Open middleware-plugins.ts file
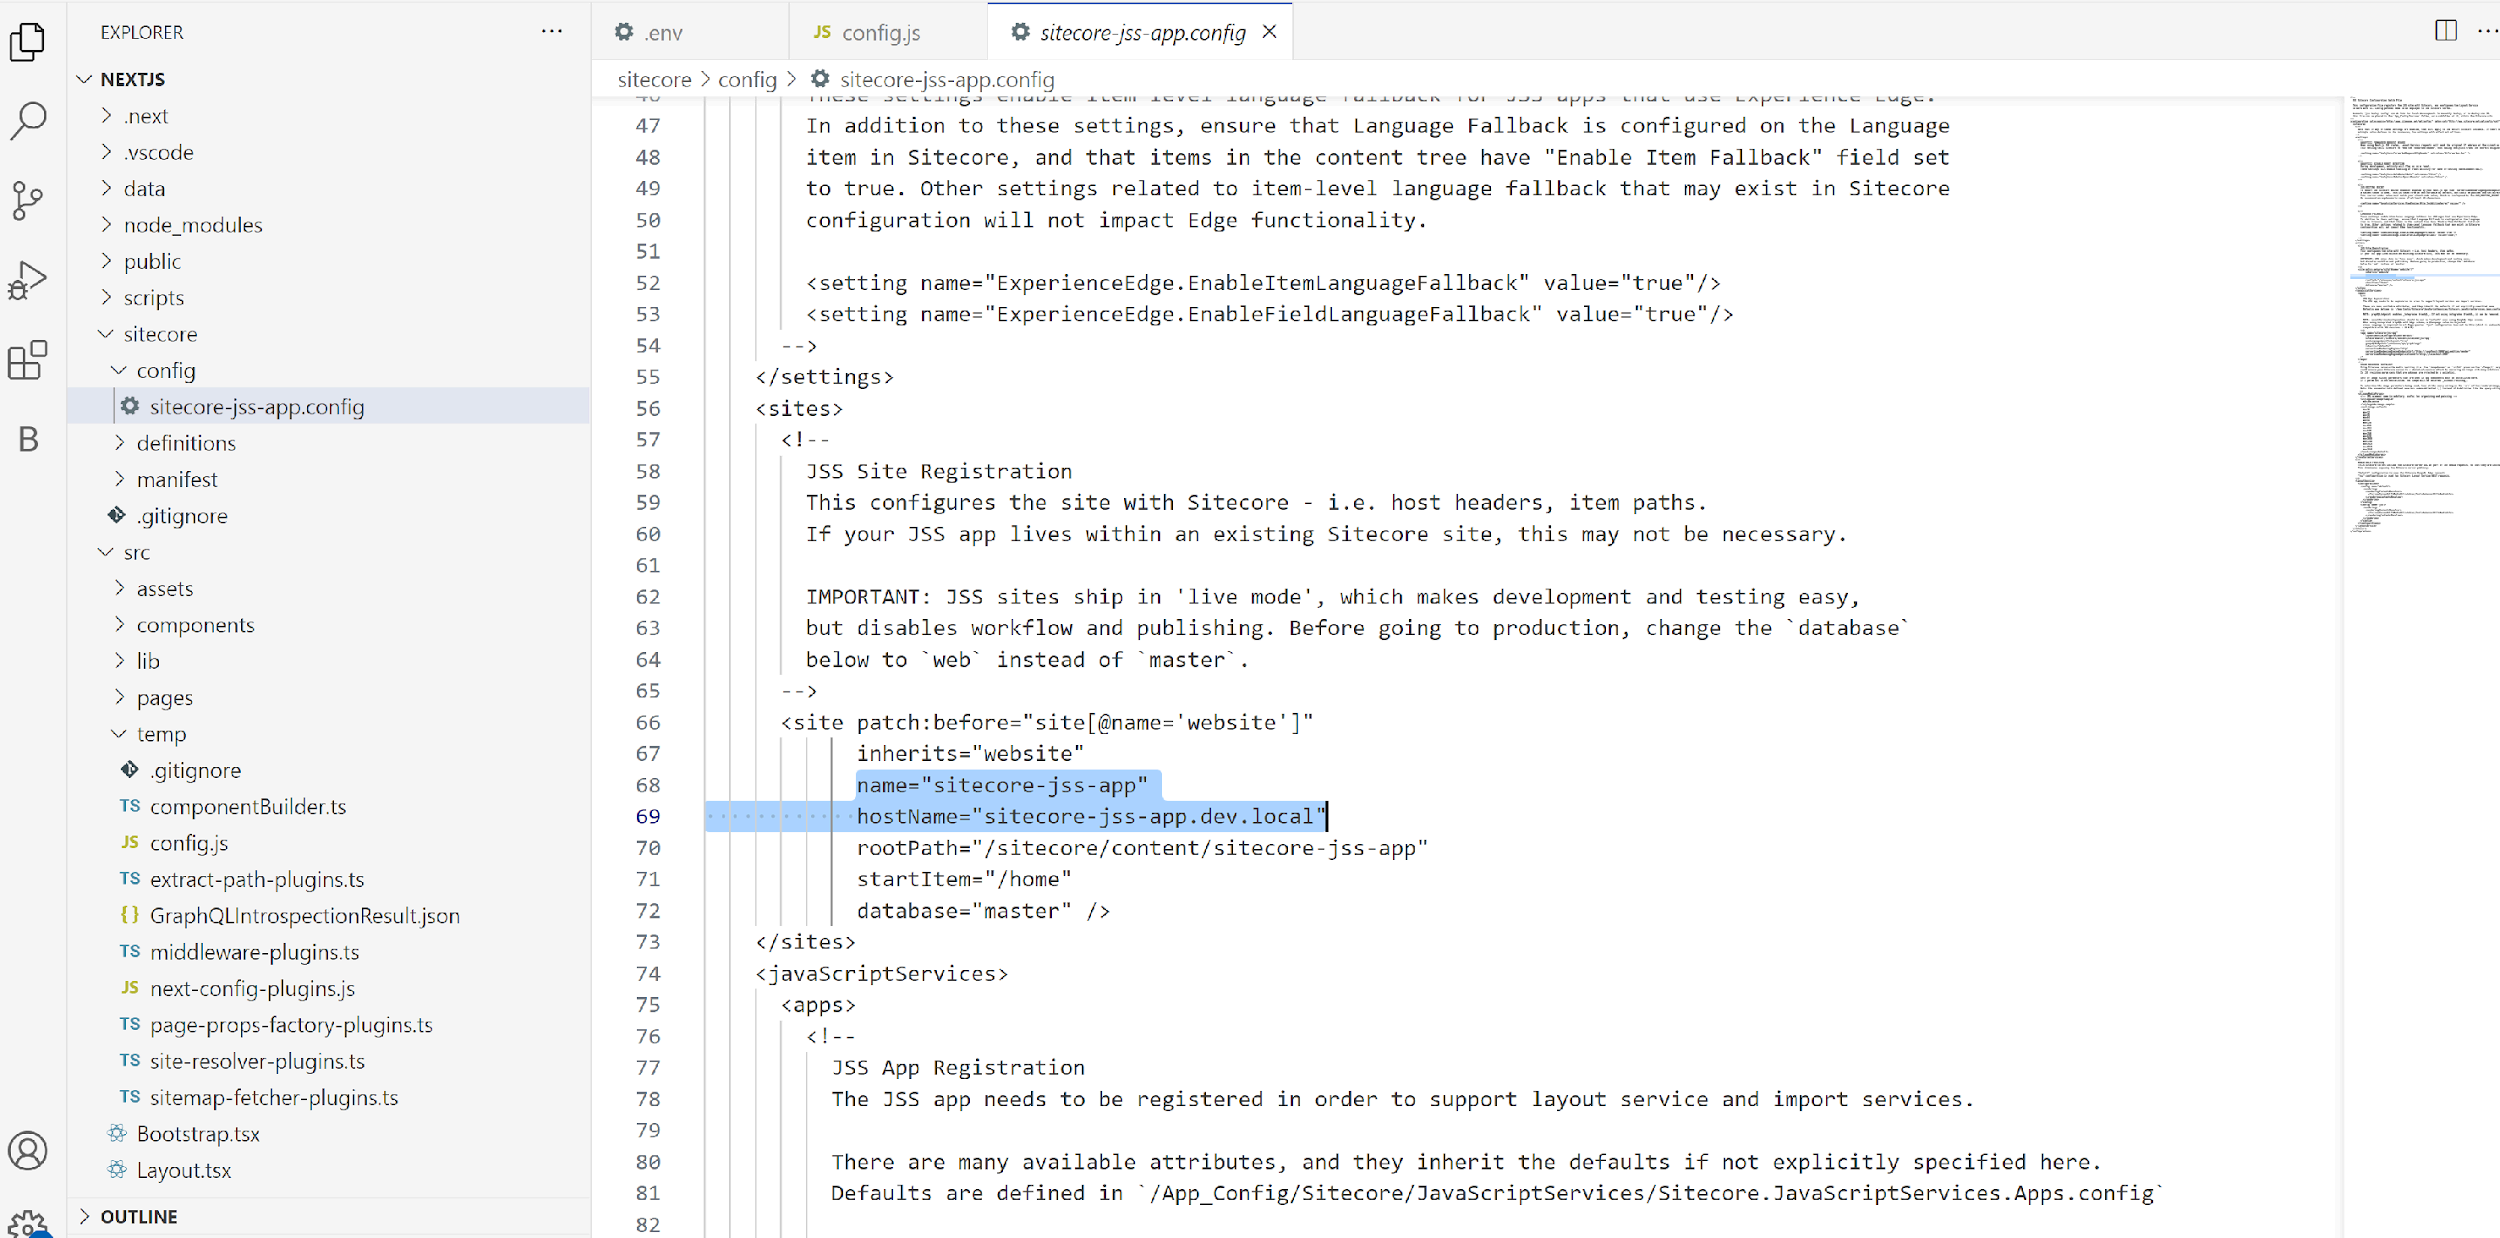 click(x=329, y=952)
